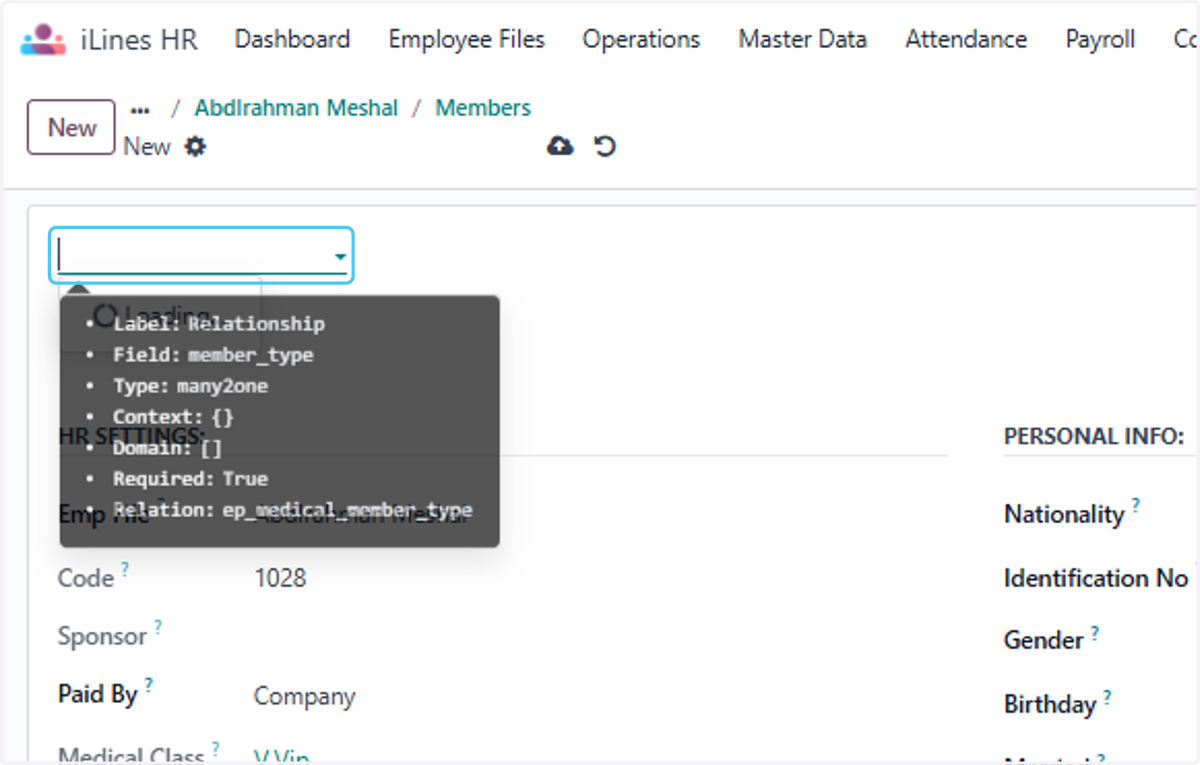Click the iLines HR logo icon
This screenshot has width=1200, height=765.
(43, 39)
